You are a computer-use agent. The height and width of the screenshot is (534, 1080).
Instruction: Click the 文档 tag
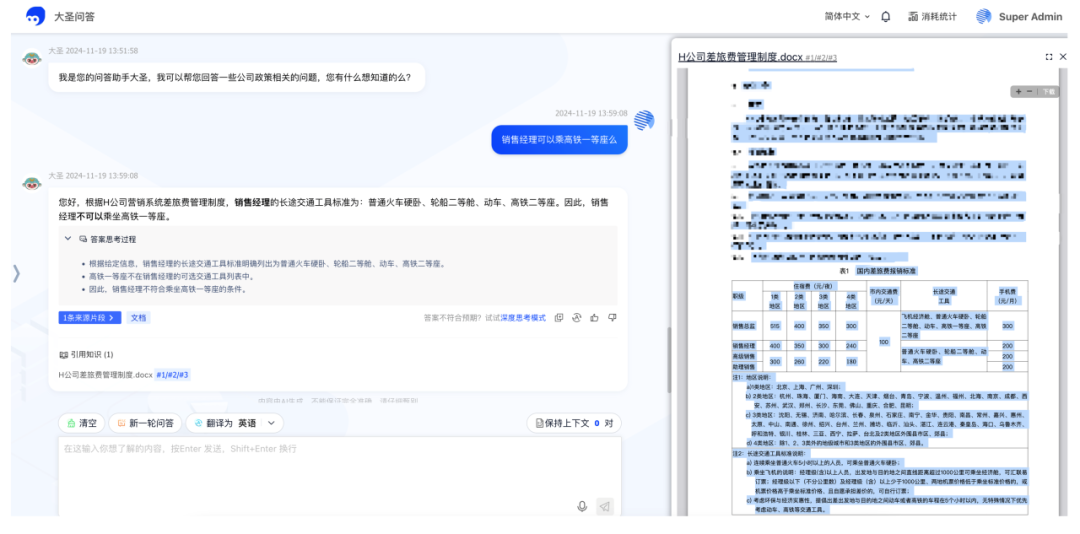[138, 318]
